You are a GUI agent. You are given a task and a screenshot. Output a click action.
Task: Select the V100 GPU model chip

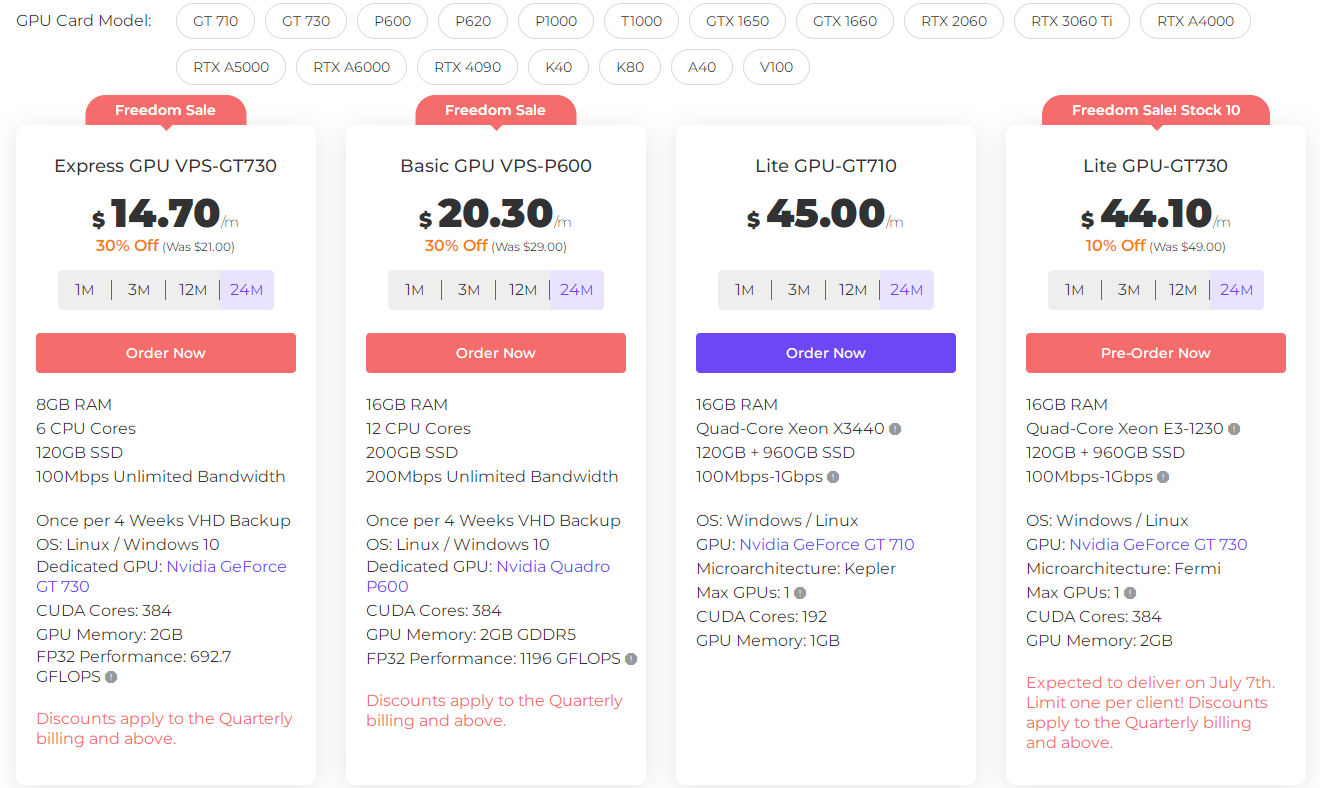pos(776,68)
